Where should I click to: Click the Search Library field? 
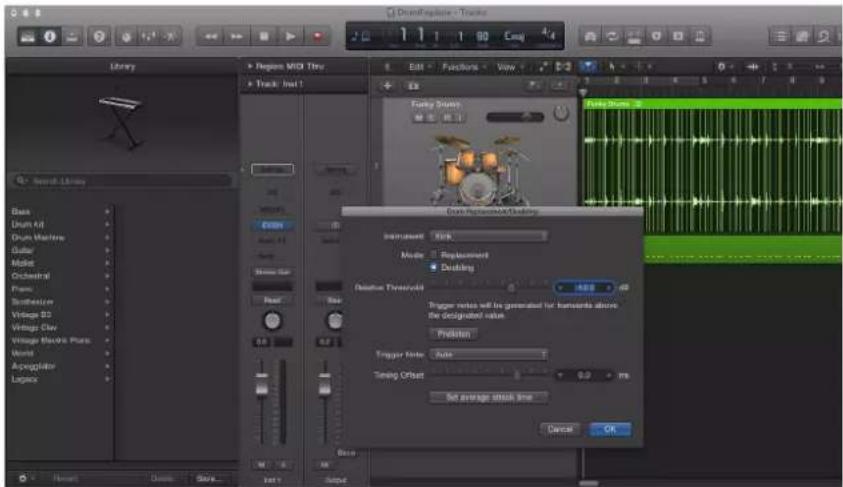pos(123,181)
